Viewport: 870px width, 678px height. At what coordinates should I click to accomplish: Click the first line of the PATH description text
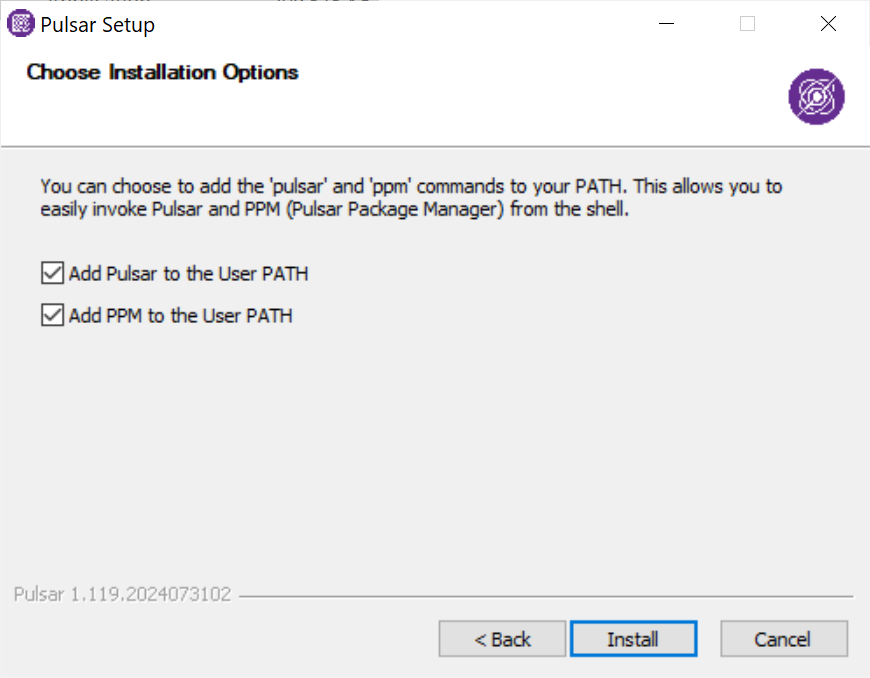point(410,186)
